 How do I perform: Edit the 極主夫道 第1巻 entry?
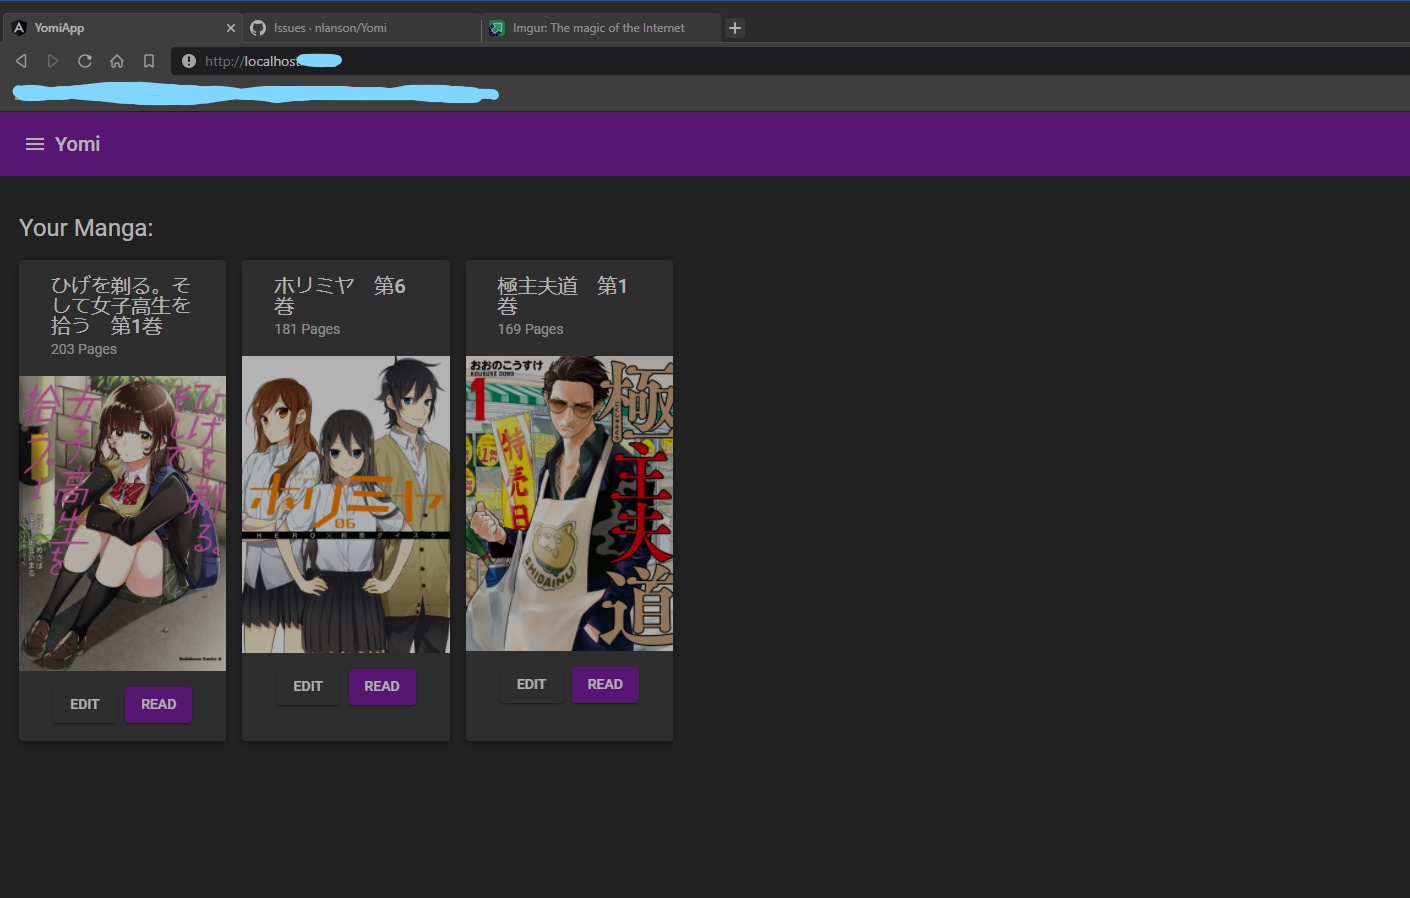click(x=531, y=684)
